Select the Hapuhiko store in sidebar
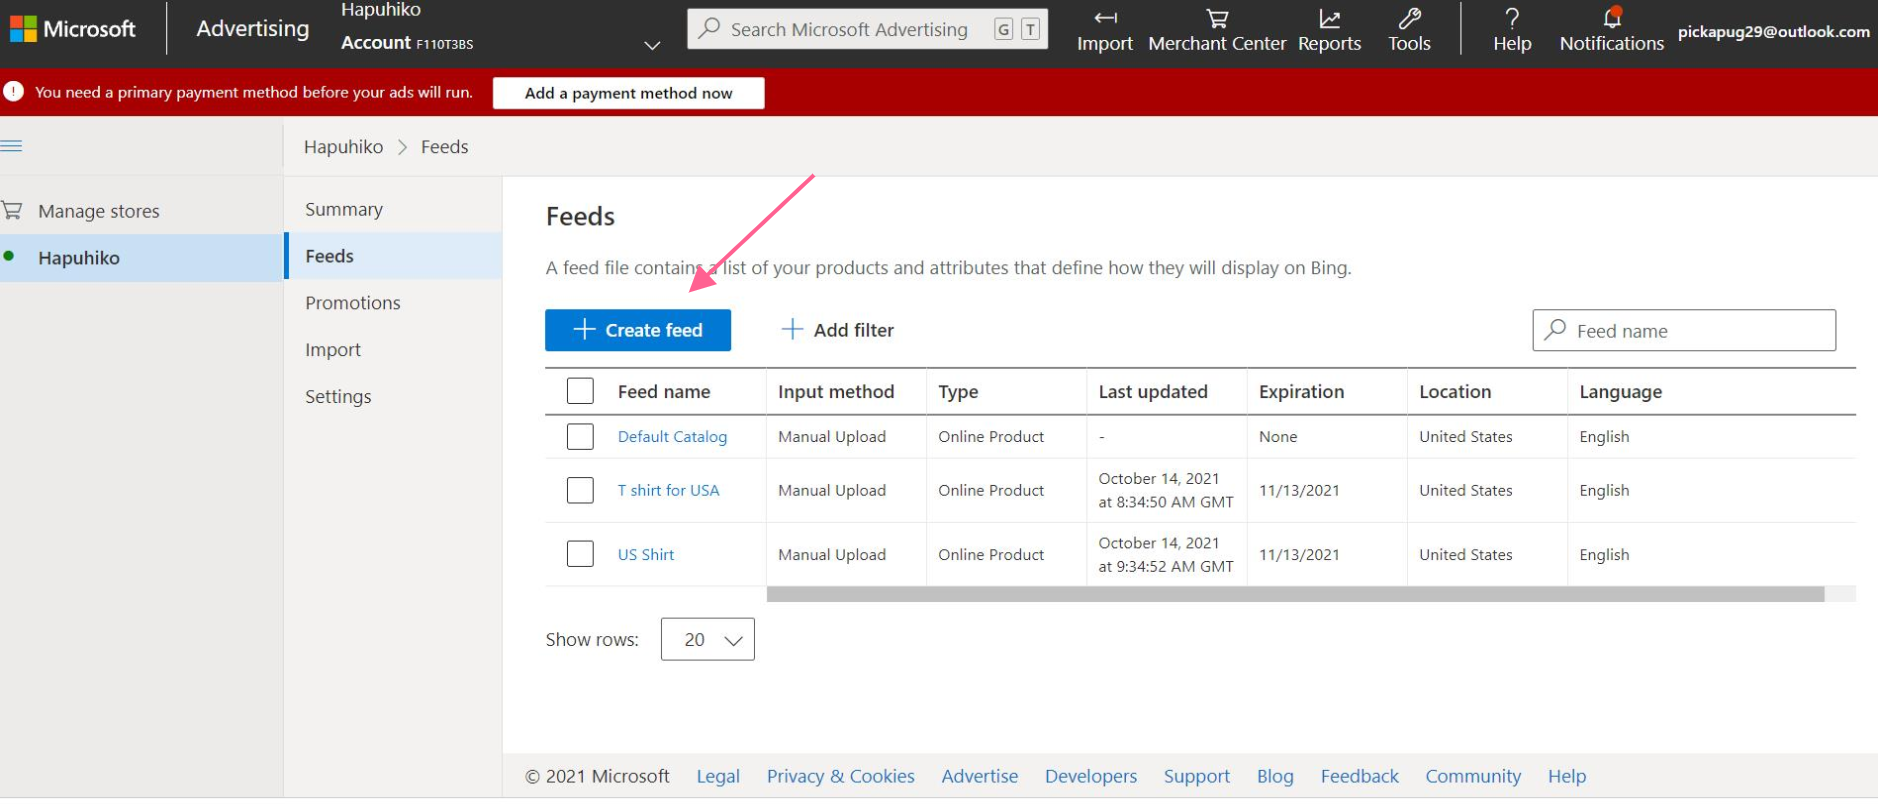The image size is (1878, 804). pyautogui.click(x=142, y=258)
